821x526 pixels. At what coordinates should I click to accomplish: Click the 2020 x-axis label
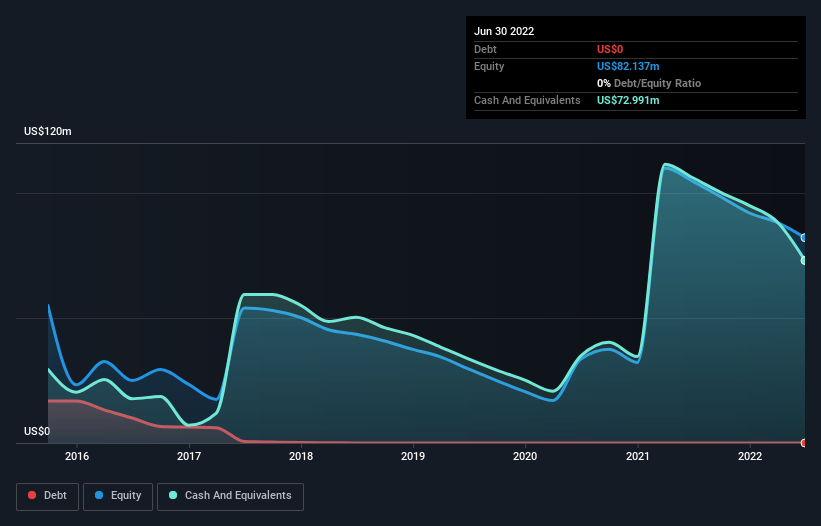(x=525, y=456)
